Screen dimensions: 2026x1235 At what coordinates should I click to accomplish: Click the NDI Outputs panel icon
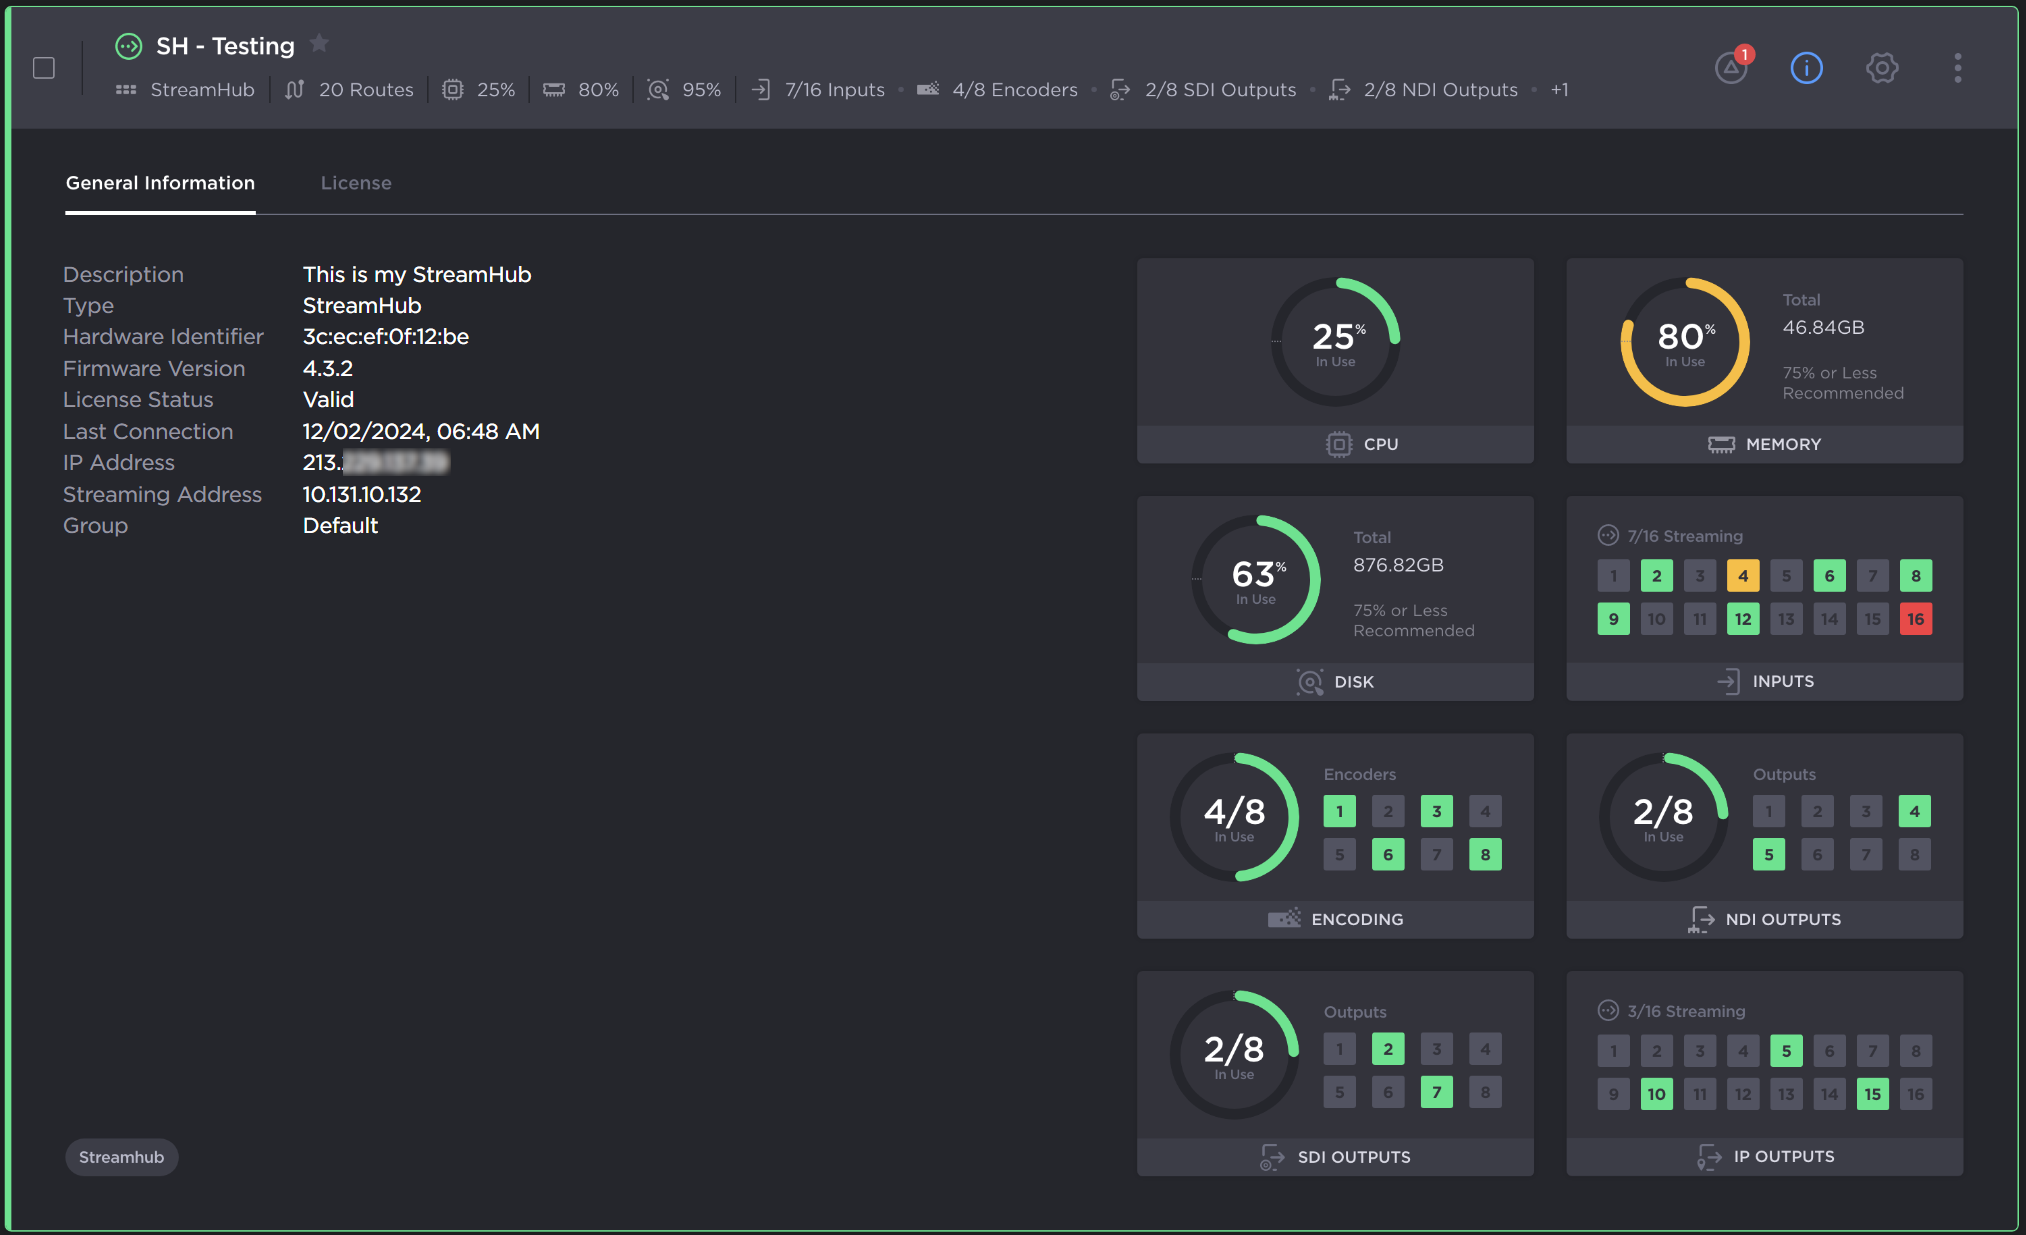pos(1703,919)
